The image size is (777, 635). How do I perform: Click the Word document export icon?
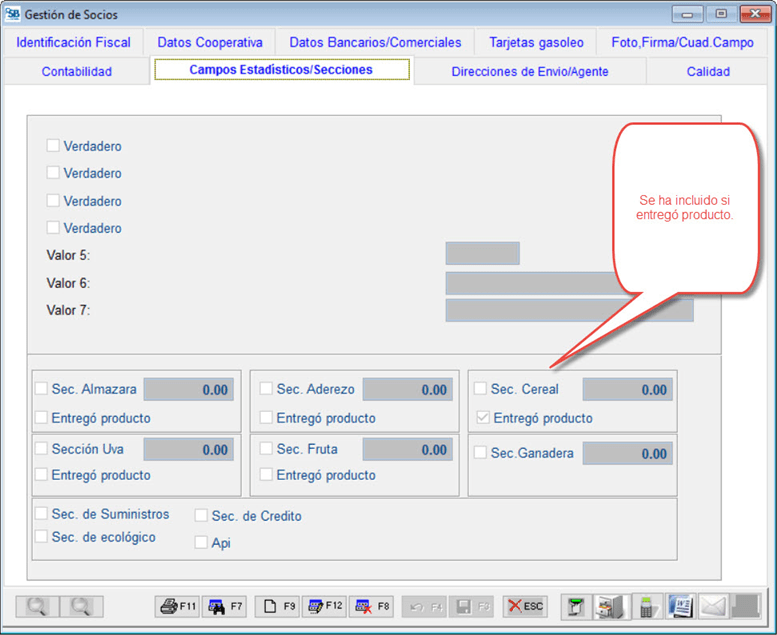point(680,606)
